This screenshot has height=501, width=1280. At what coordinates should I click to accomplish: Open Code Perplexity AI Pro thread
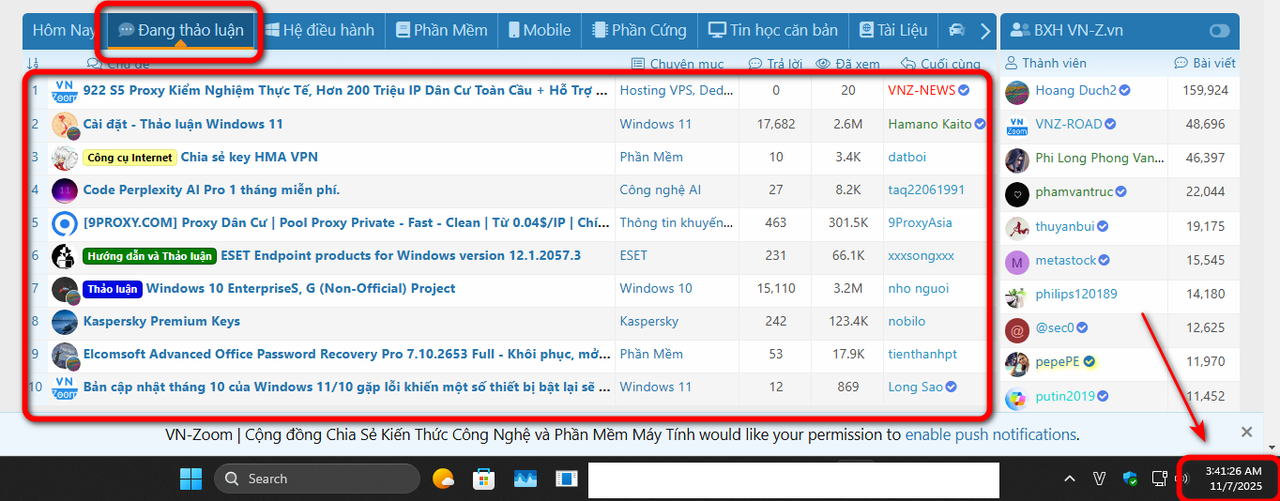click(x=212, y=190)
